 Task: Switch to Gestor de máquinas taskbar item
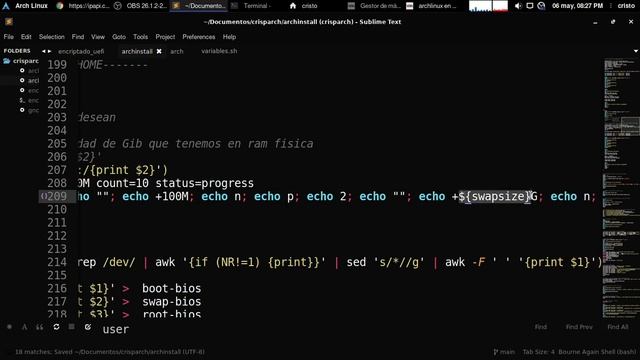[x=374, y=6]
